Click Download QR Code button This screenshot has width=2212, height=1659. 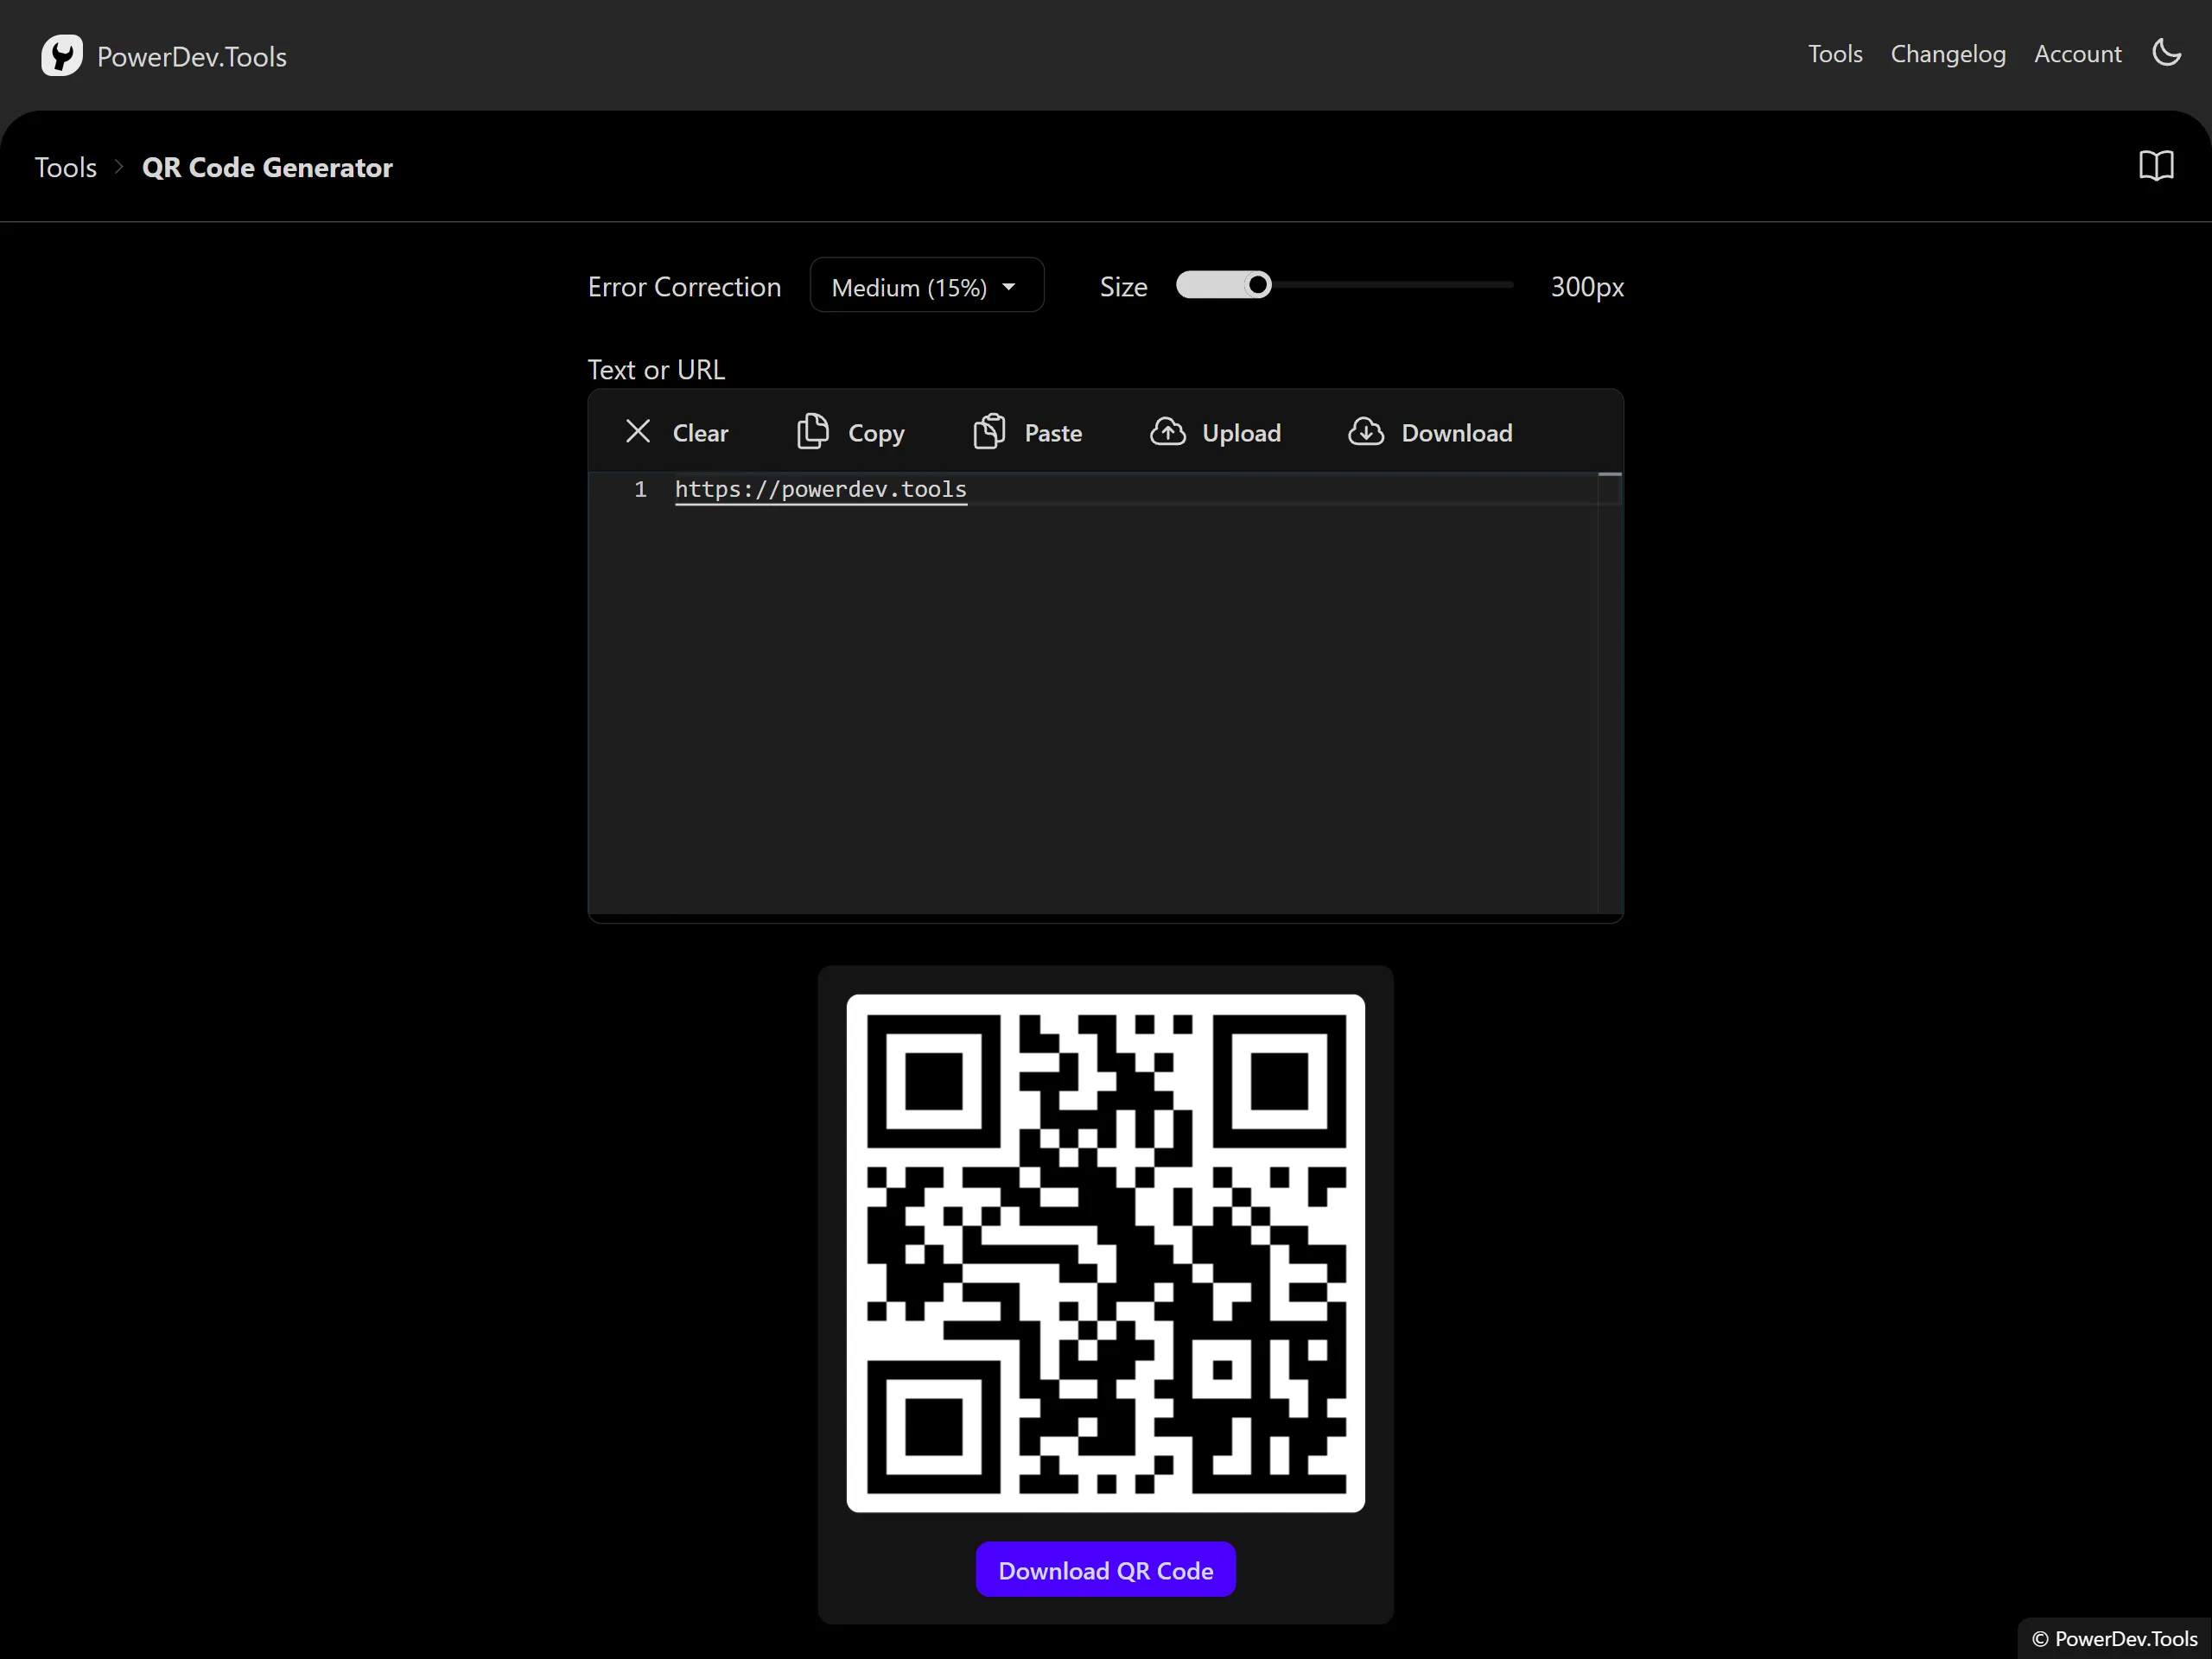(x=1105, y=1570)
